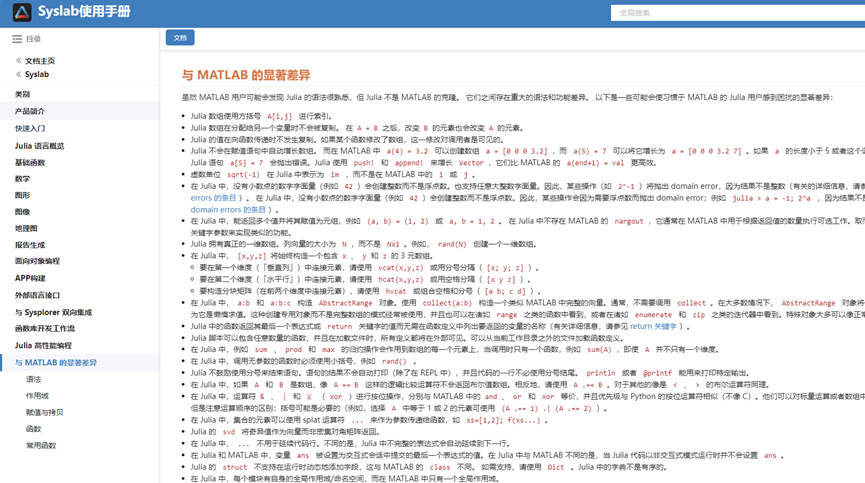Screen dimensions: 865x483
Task: Click the code snippet svd
Action: [228, 432]
